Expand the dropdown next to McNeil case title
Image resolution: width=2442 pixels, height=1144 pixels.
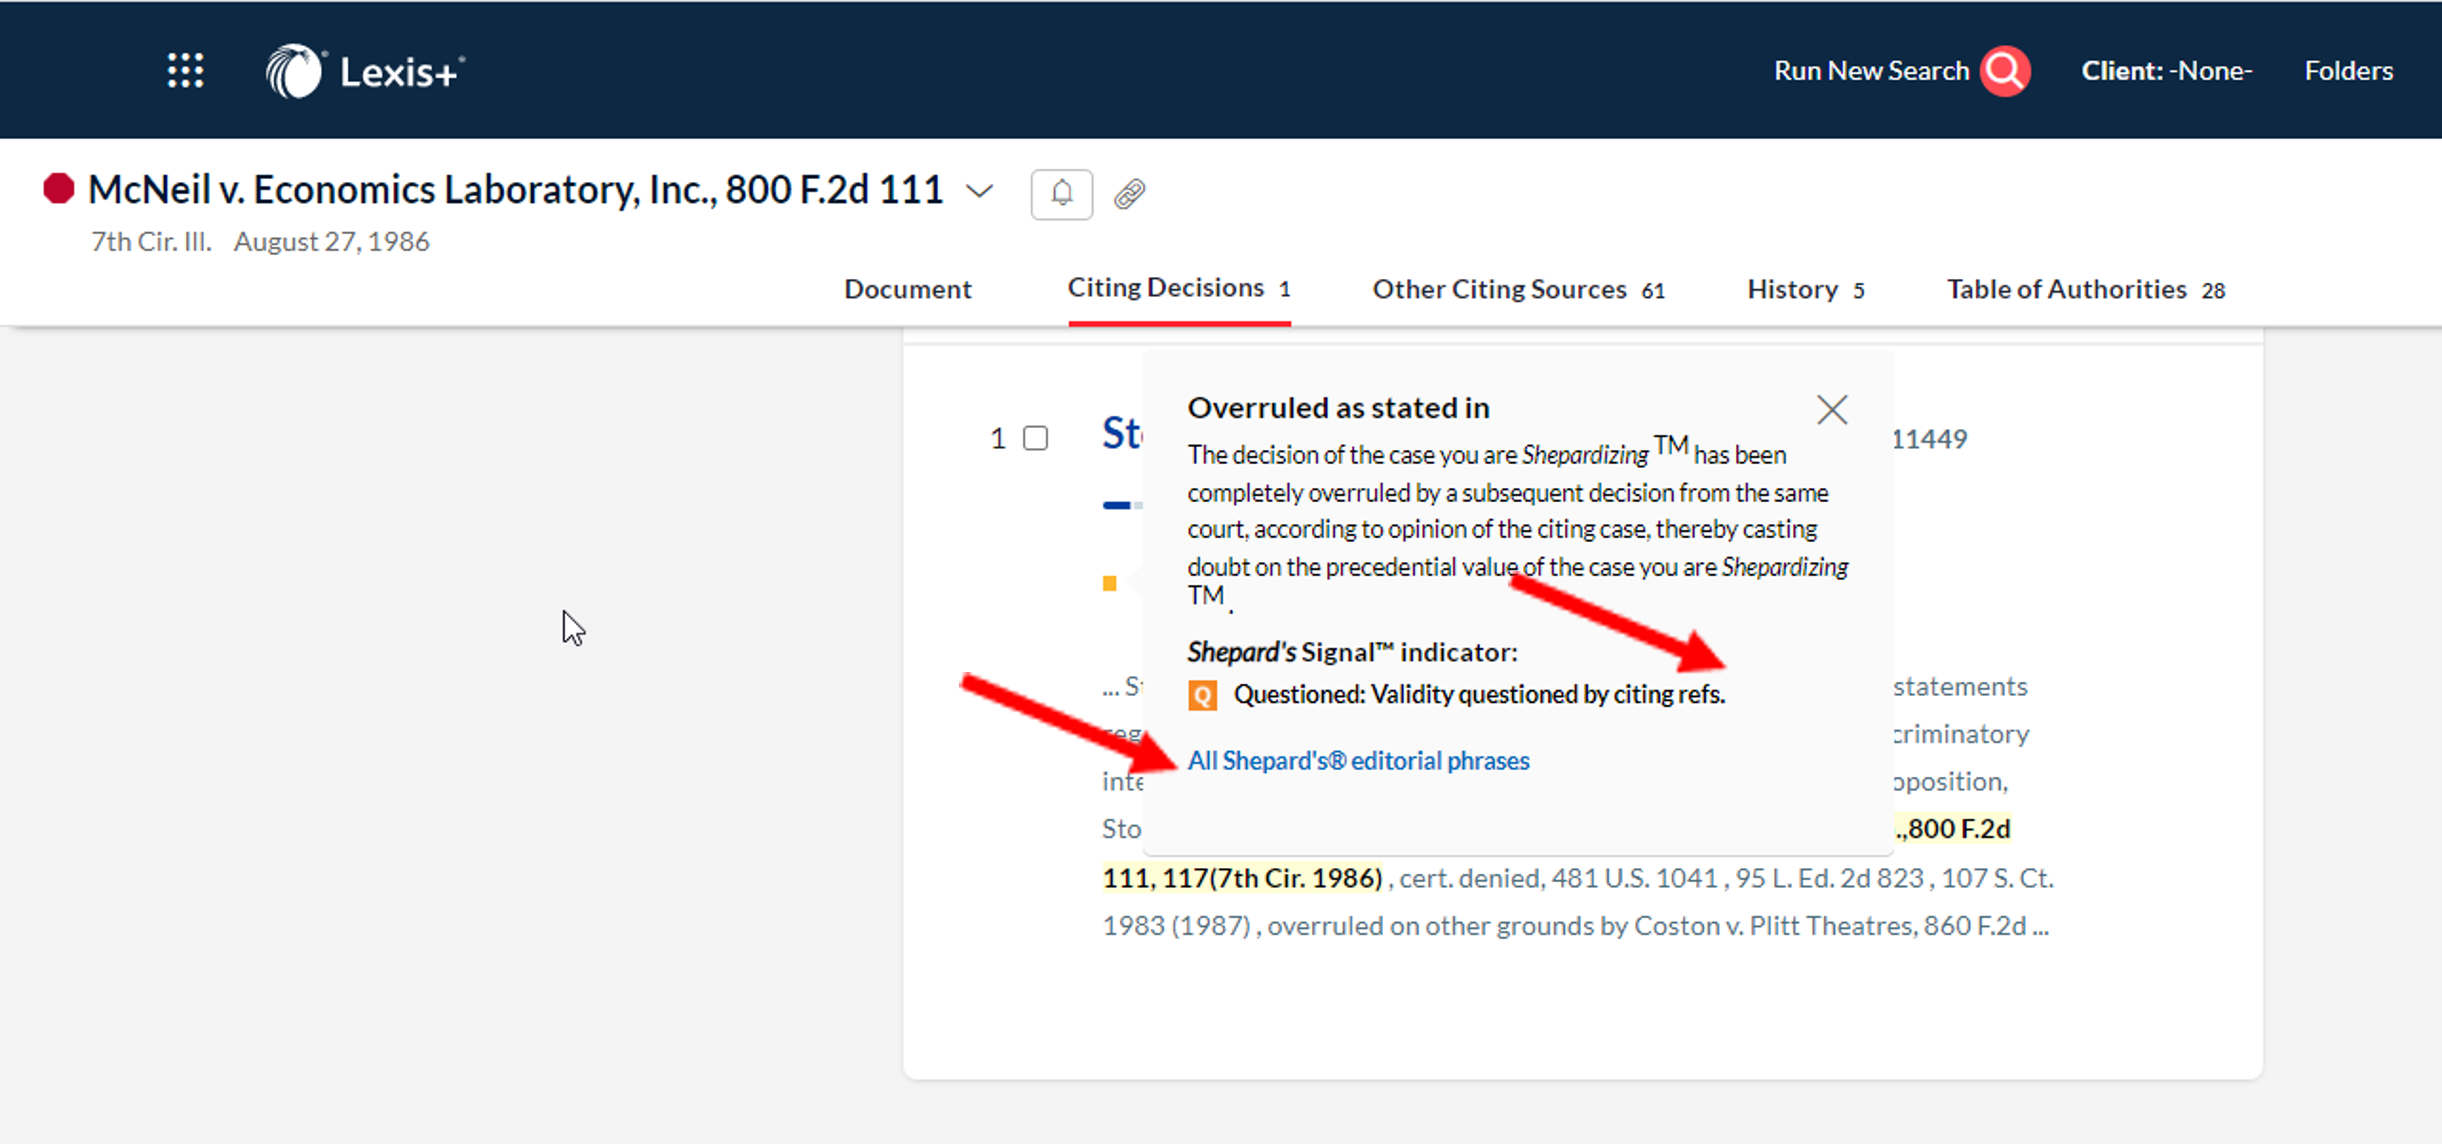[981, 190]
